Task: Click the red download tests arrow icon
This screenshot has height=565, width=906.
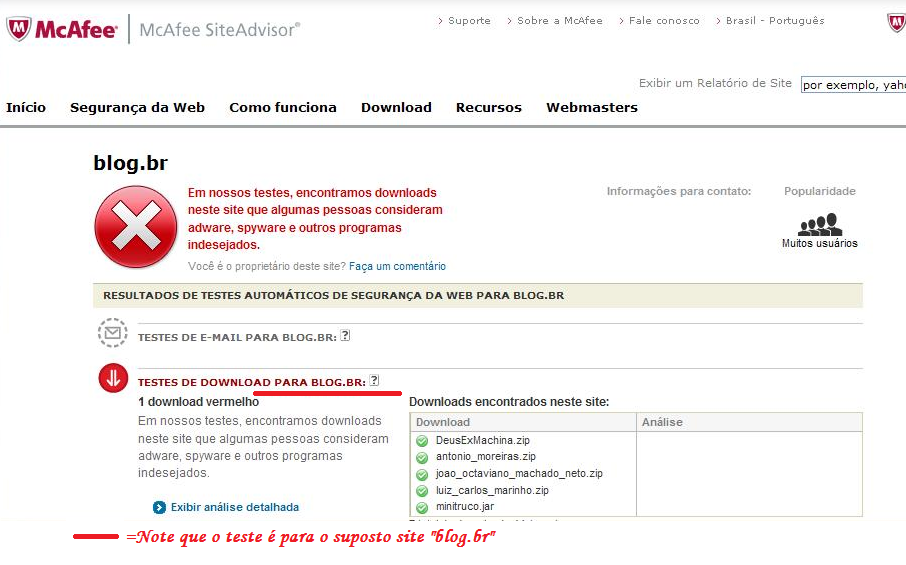Action: [113, 378]
